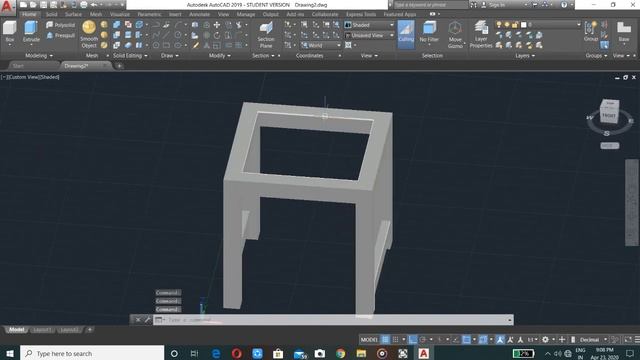This screenshot has height=360, width=640.
Task: Toggle snap mode in status bar
Action: (x=396, y=340)
